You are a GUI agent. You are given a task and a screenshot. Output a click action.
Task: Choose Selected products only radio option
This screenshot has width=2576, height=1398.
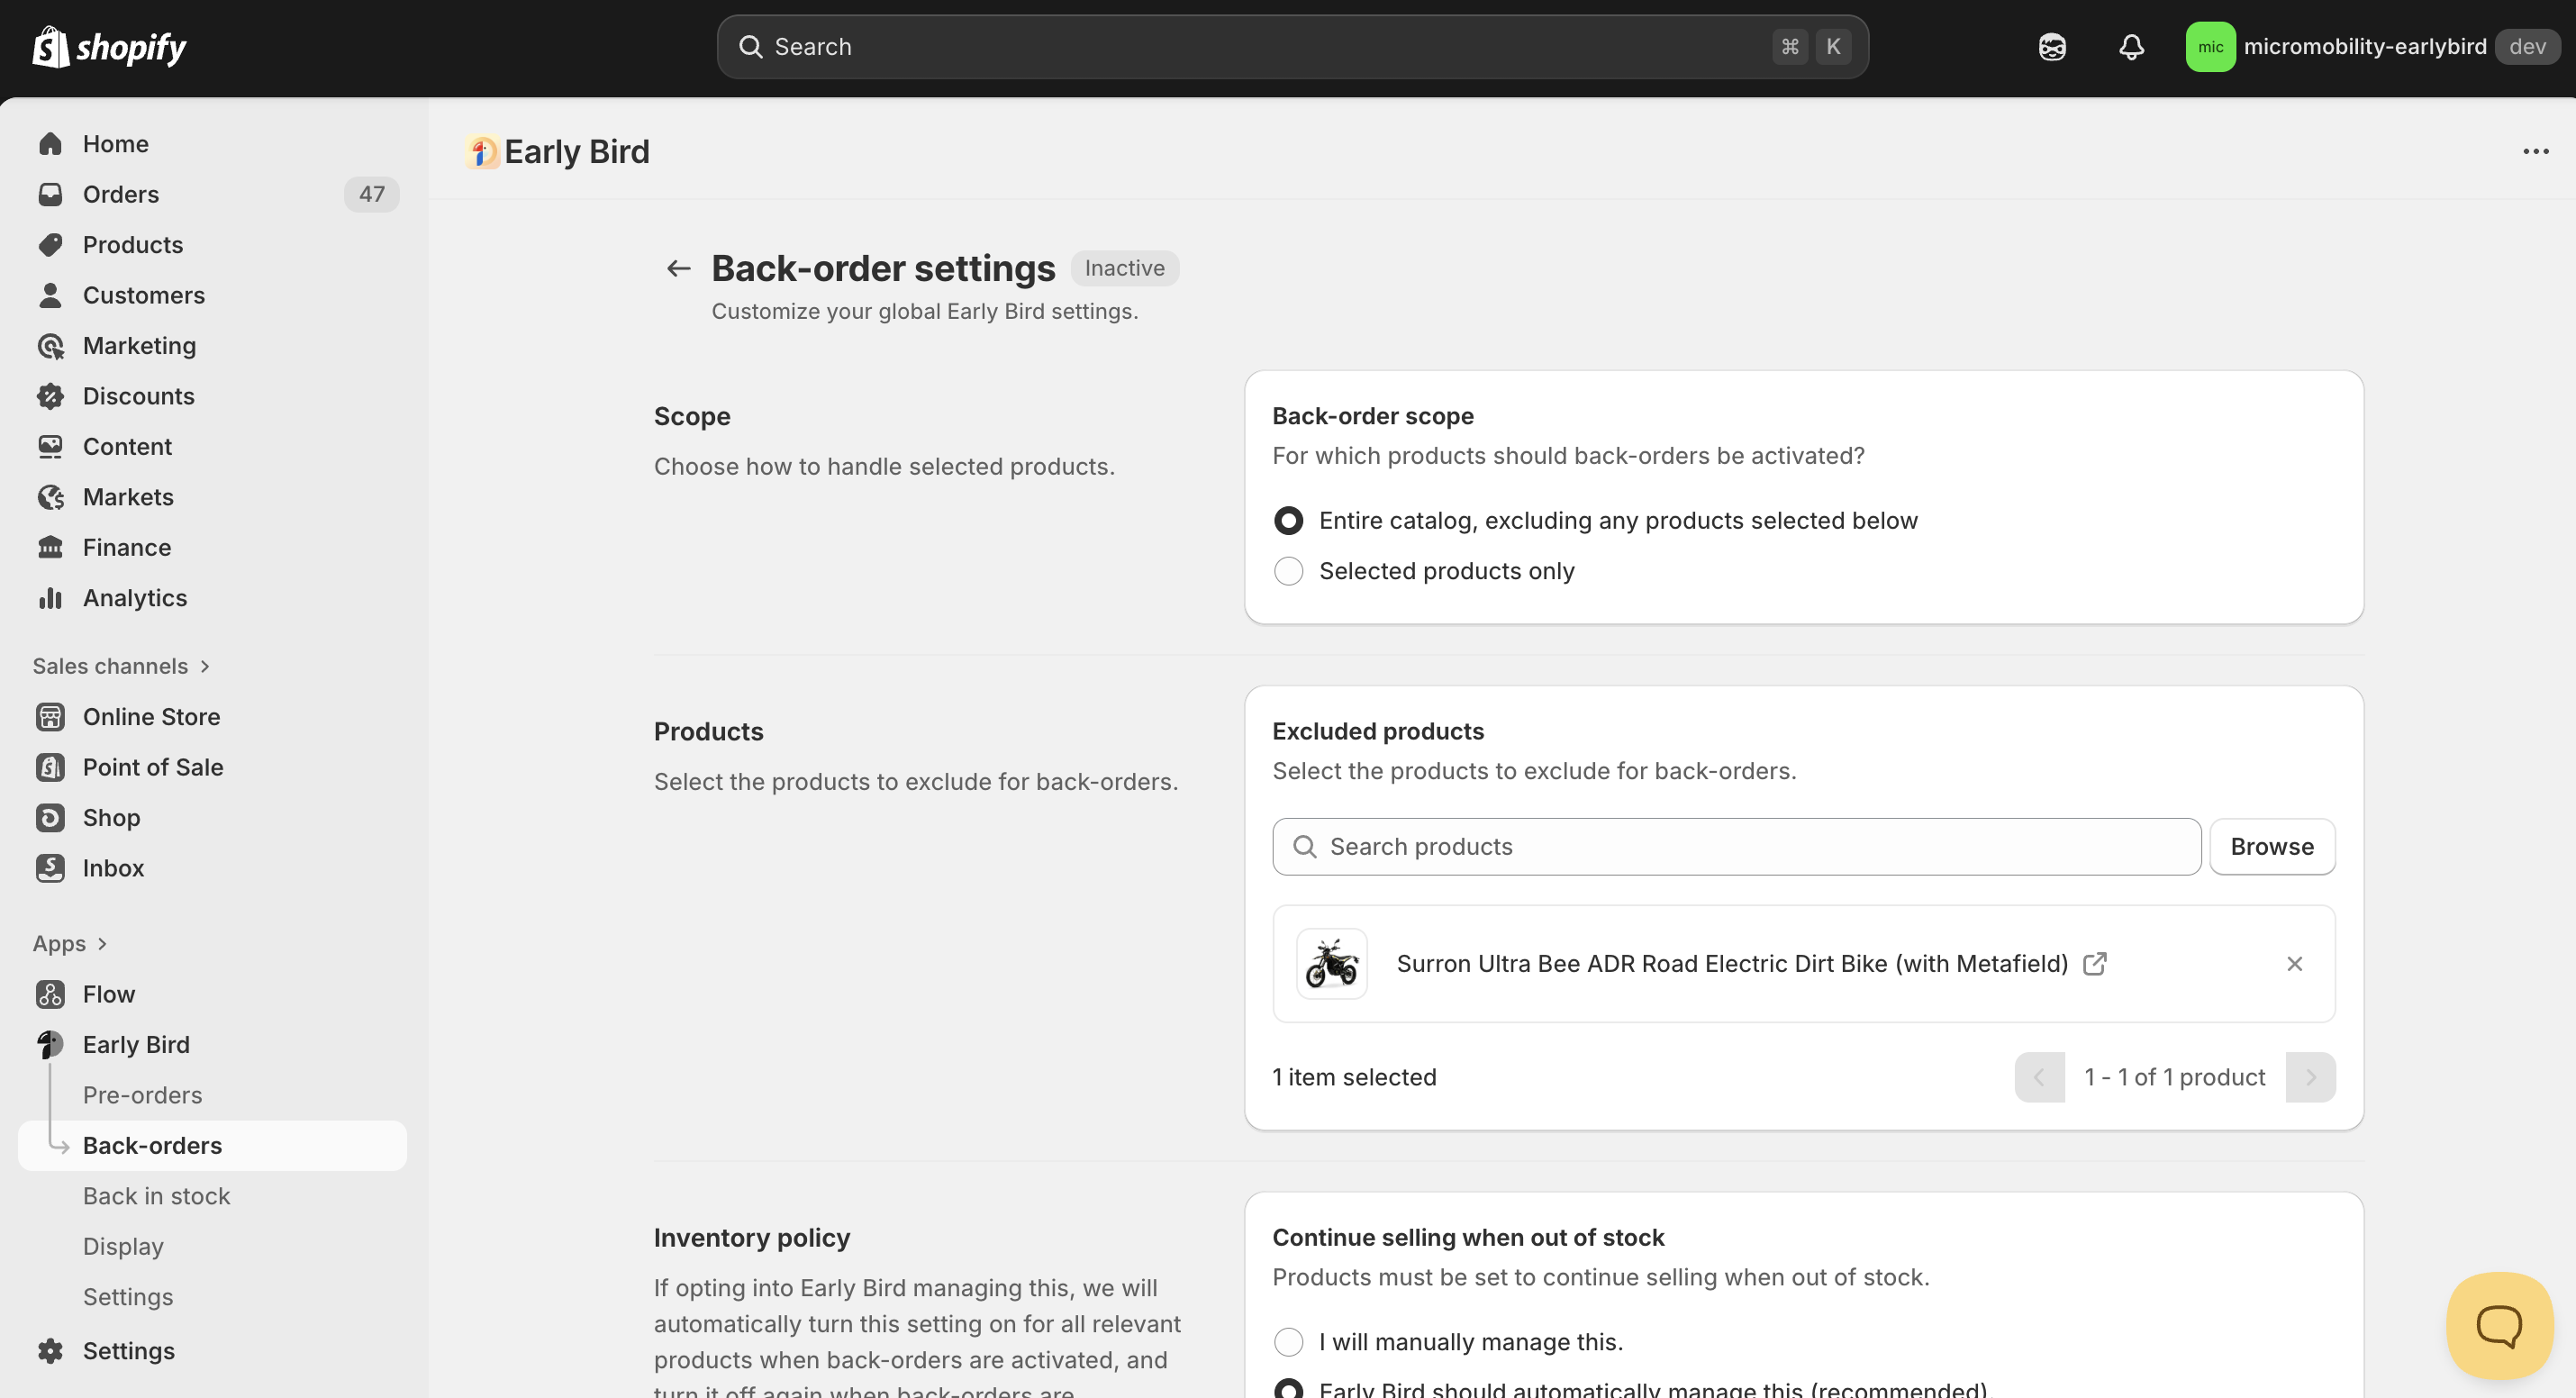pyautogui.click(x=1288, y=571)
